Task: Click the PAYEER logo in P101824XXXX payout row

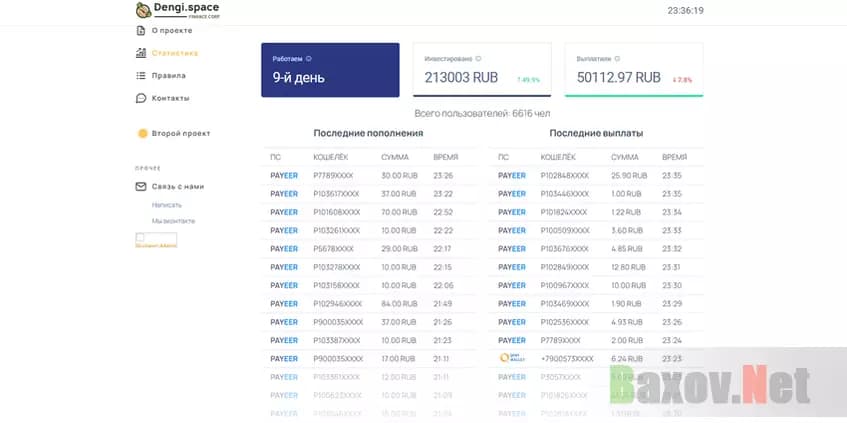Action: coord(512,212)
